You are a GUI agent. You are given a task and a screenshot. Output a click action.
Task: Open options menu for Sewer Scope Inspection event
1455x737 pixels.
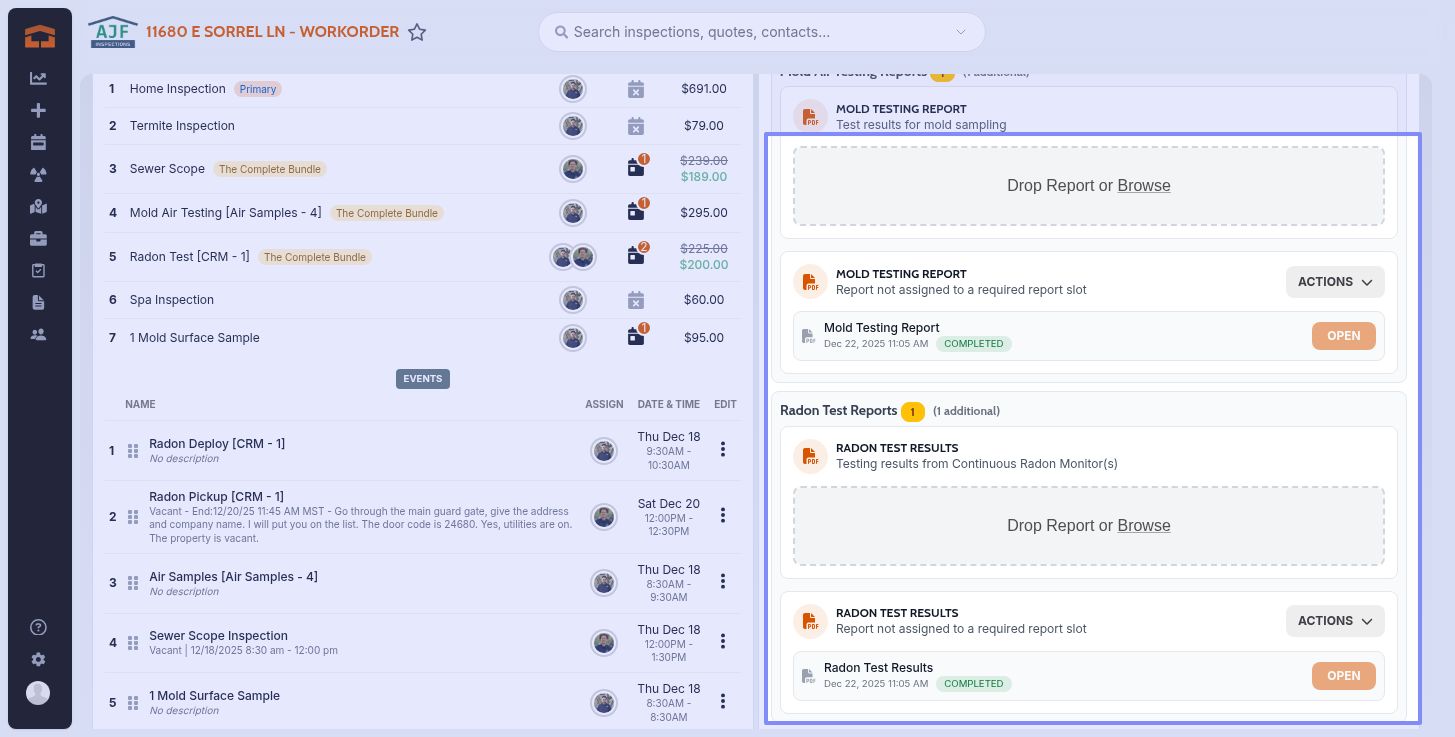click(x=723, y=642)
